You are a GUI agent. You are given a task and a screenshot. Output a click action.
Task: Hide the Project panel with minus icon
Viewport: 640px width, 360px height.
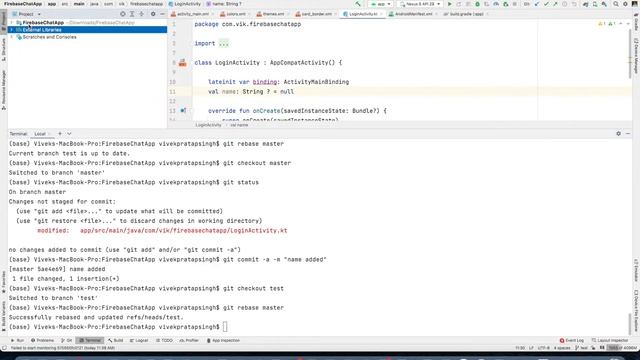coord(162,14)
